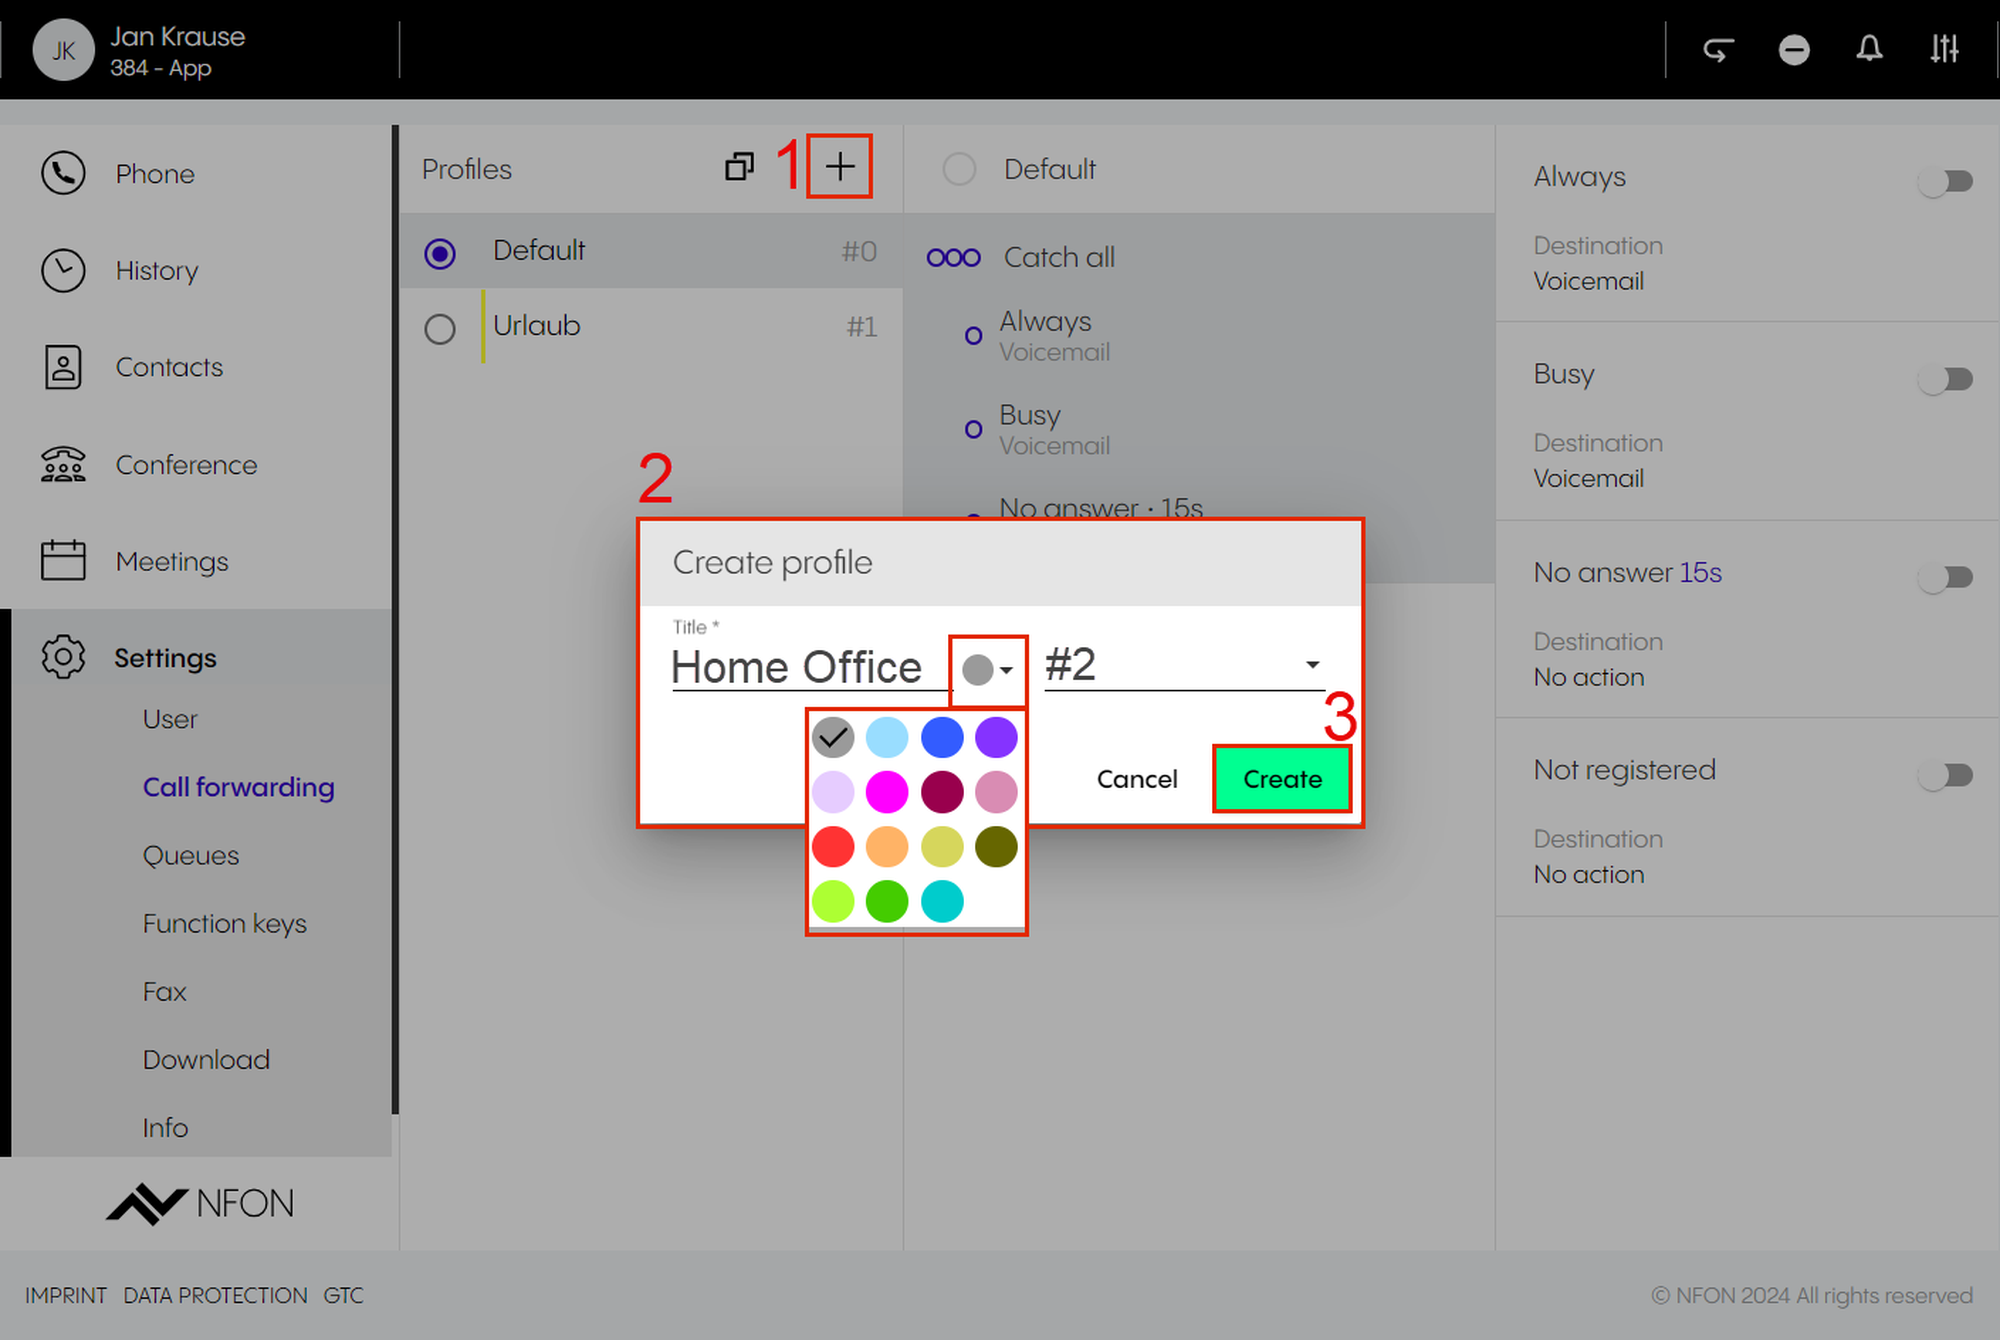2000x1340 pixels.
Task: Open notifications bell icon
Action: click(x=1869, y=49)
